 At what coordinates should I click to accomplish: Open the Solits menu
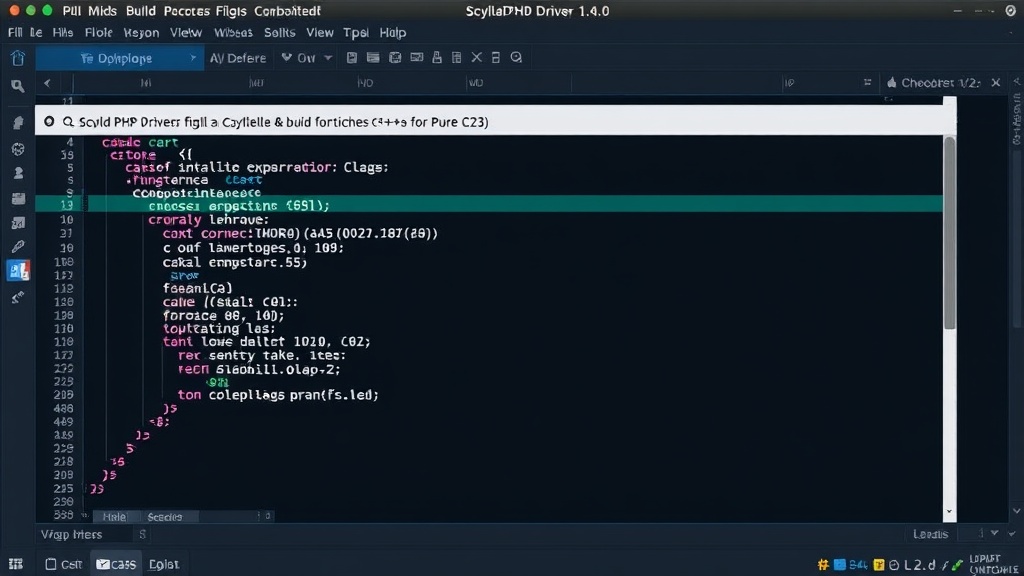pyautogui.click(x=280, y=33)
